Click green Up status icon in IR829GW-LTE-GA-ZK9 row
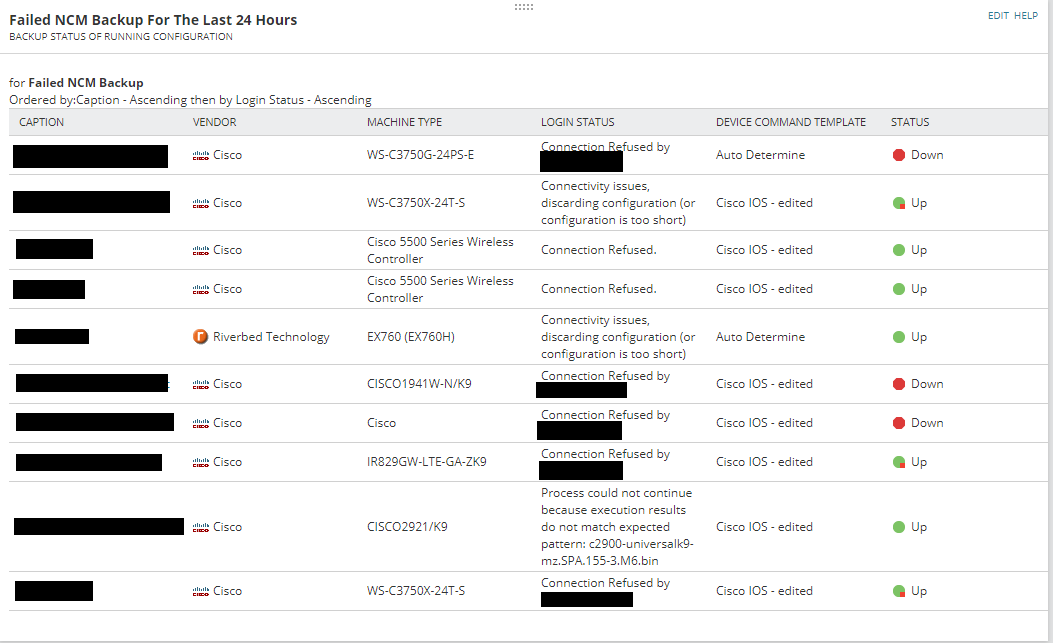 (899, 462)
